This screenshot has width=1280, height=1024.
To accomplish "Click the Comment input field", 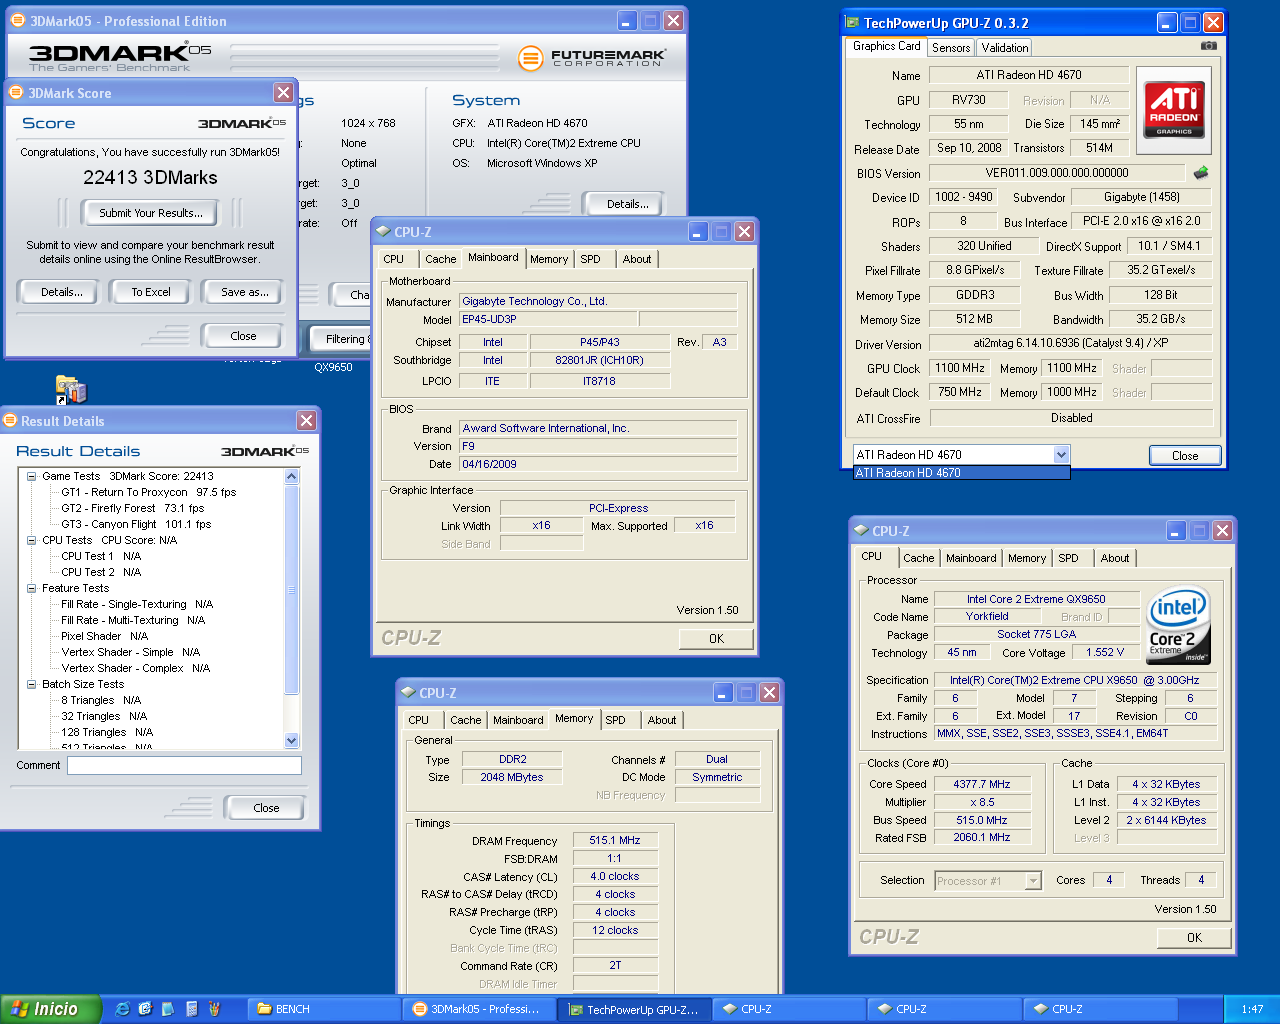I will click(x=184, y=765).
